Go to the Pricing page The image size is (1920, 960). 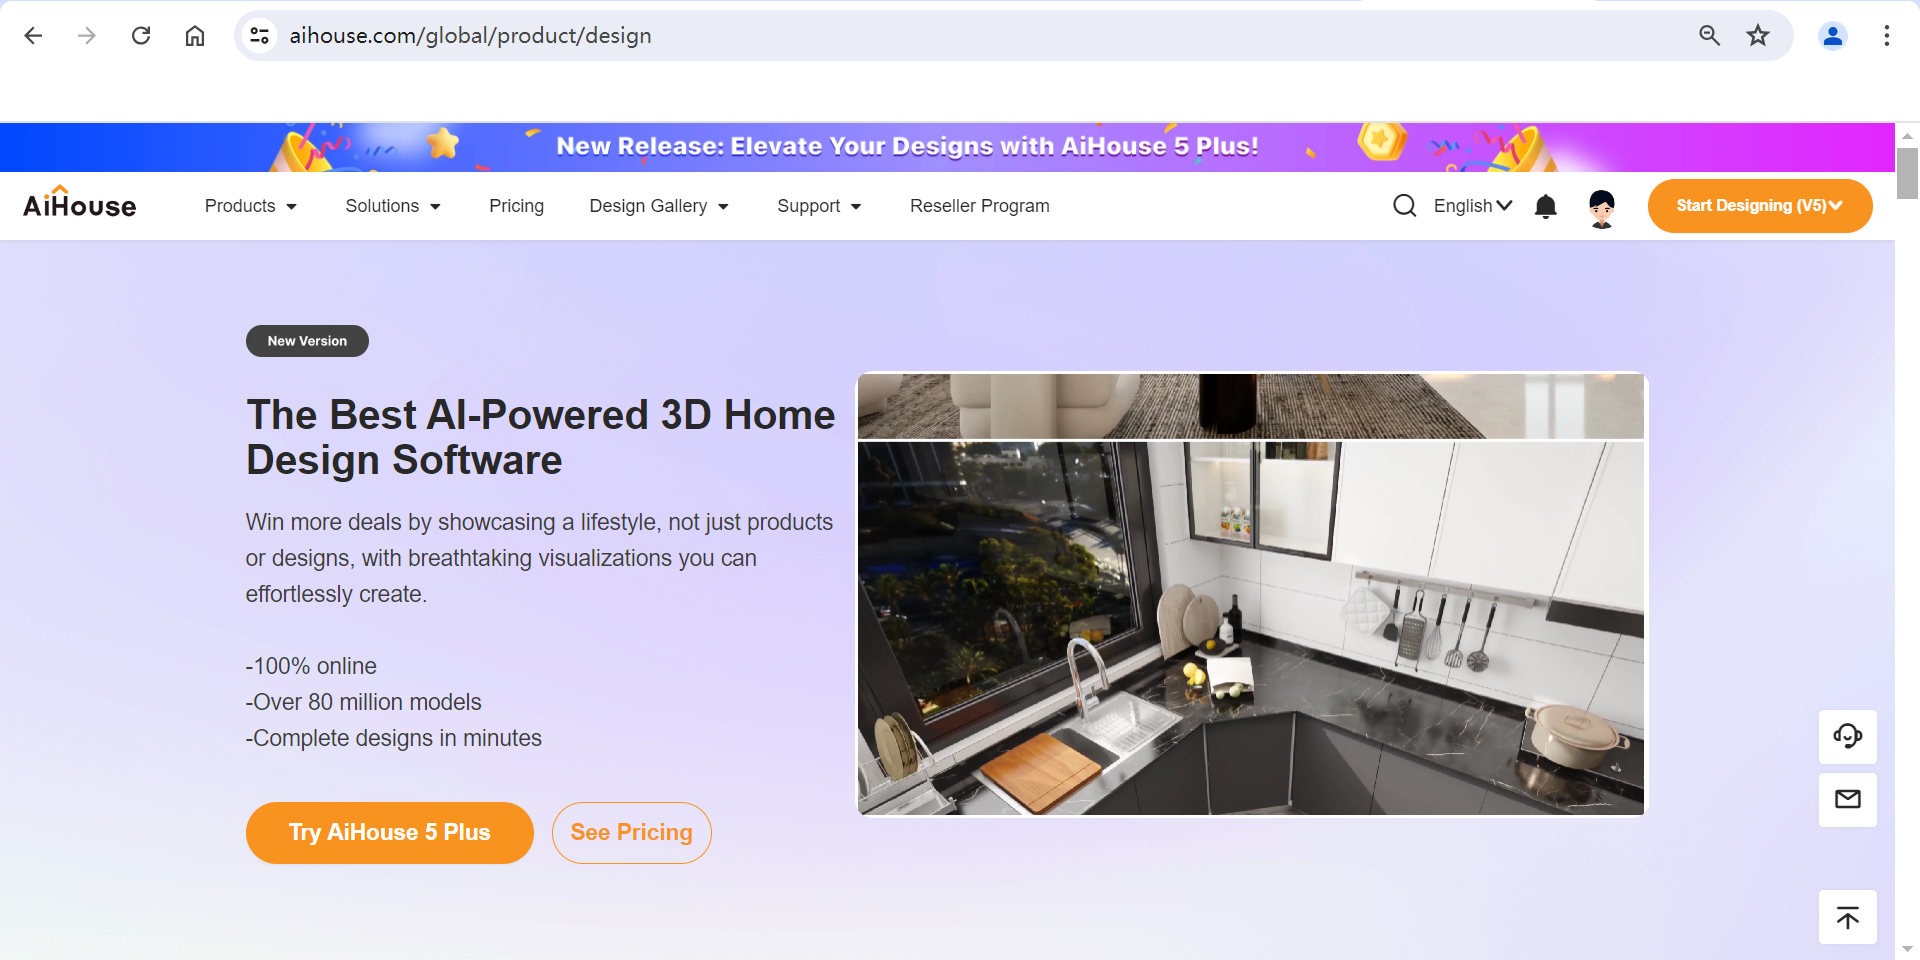point(516,206)
